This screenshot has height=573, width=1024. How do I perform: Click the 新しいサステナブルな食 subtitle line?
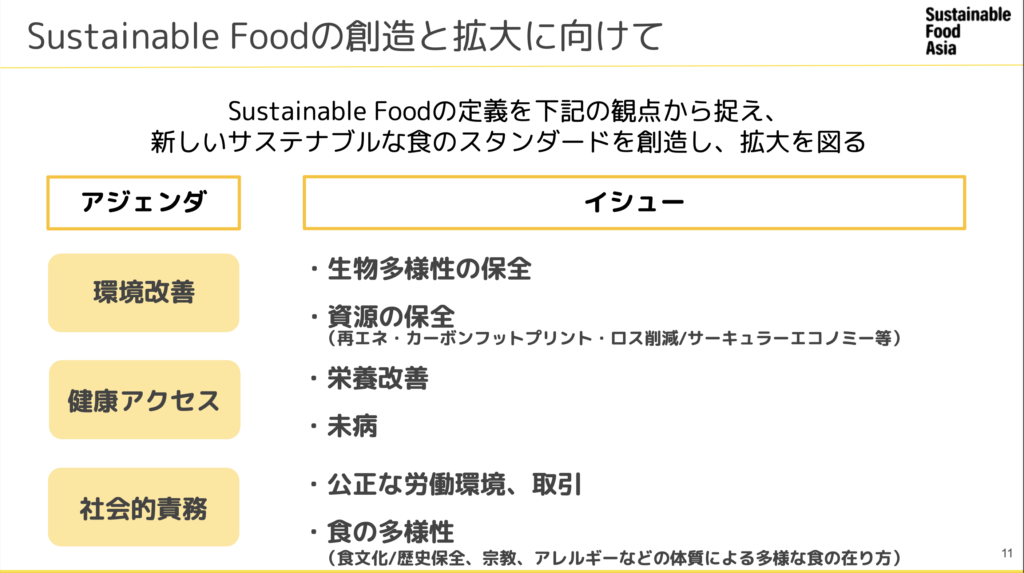(x=511, y=142)
